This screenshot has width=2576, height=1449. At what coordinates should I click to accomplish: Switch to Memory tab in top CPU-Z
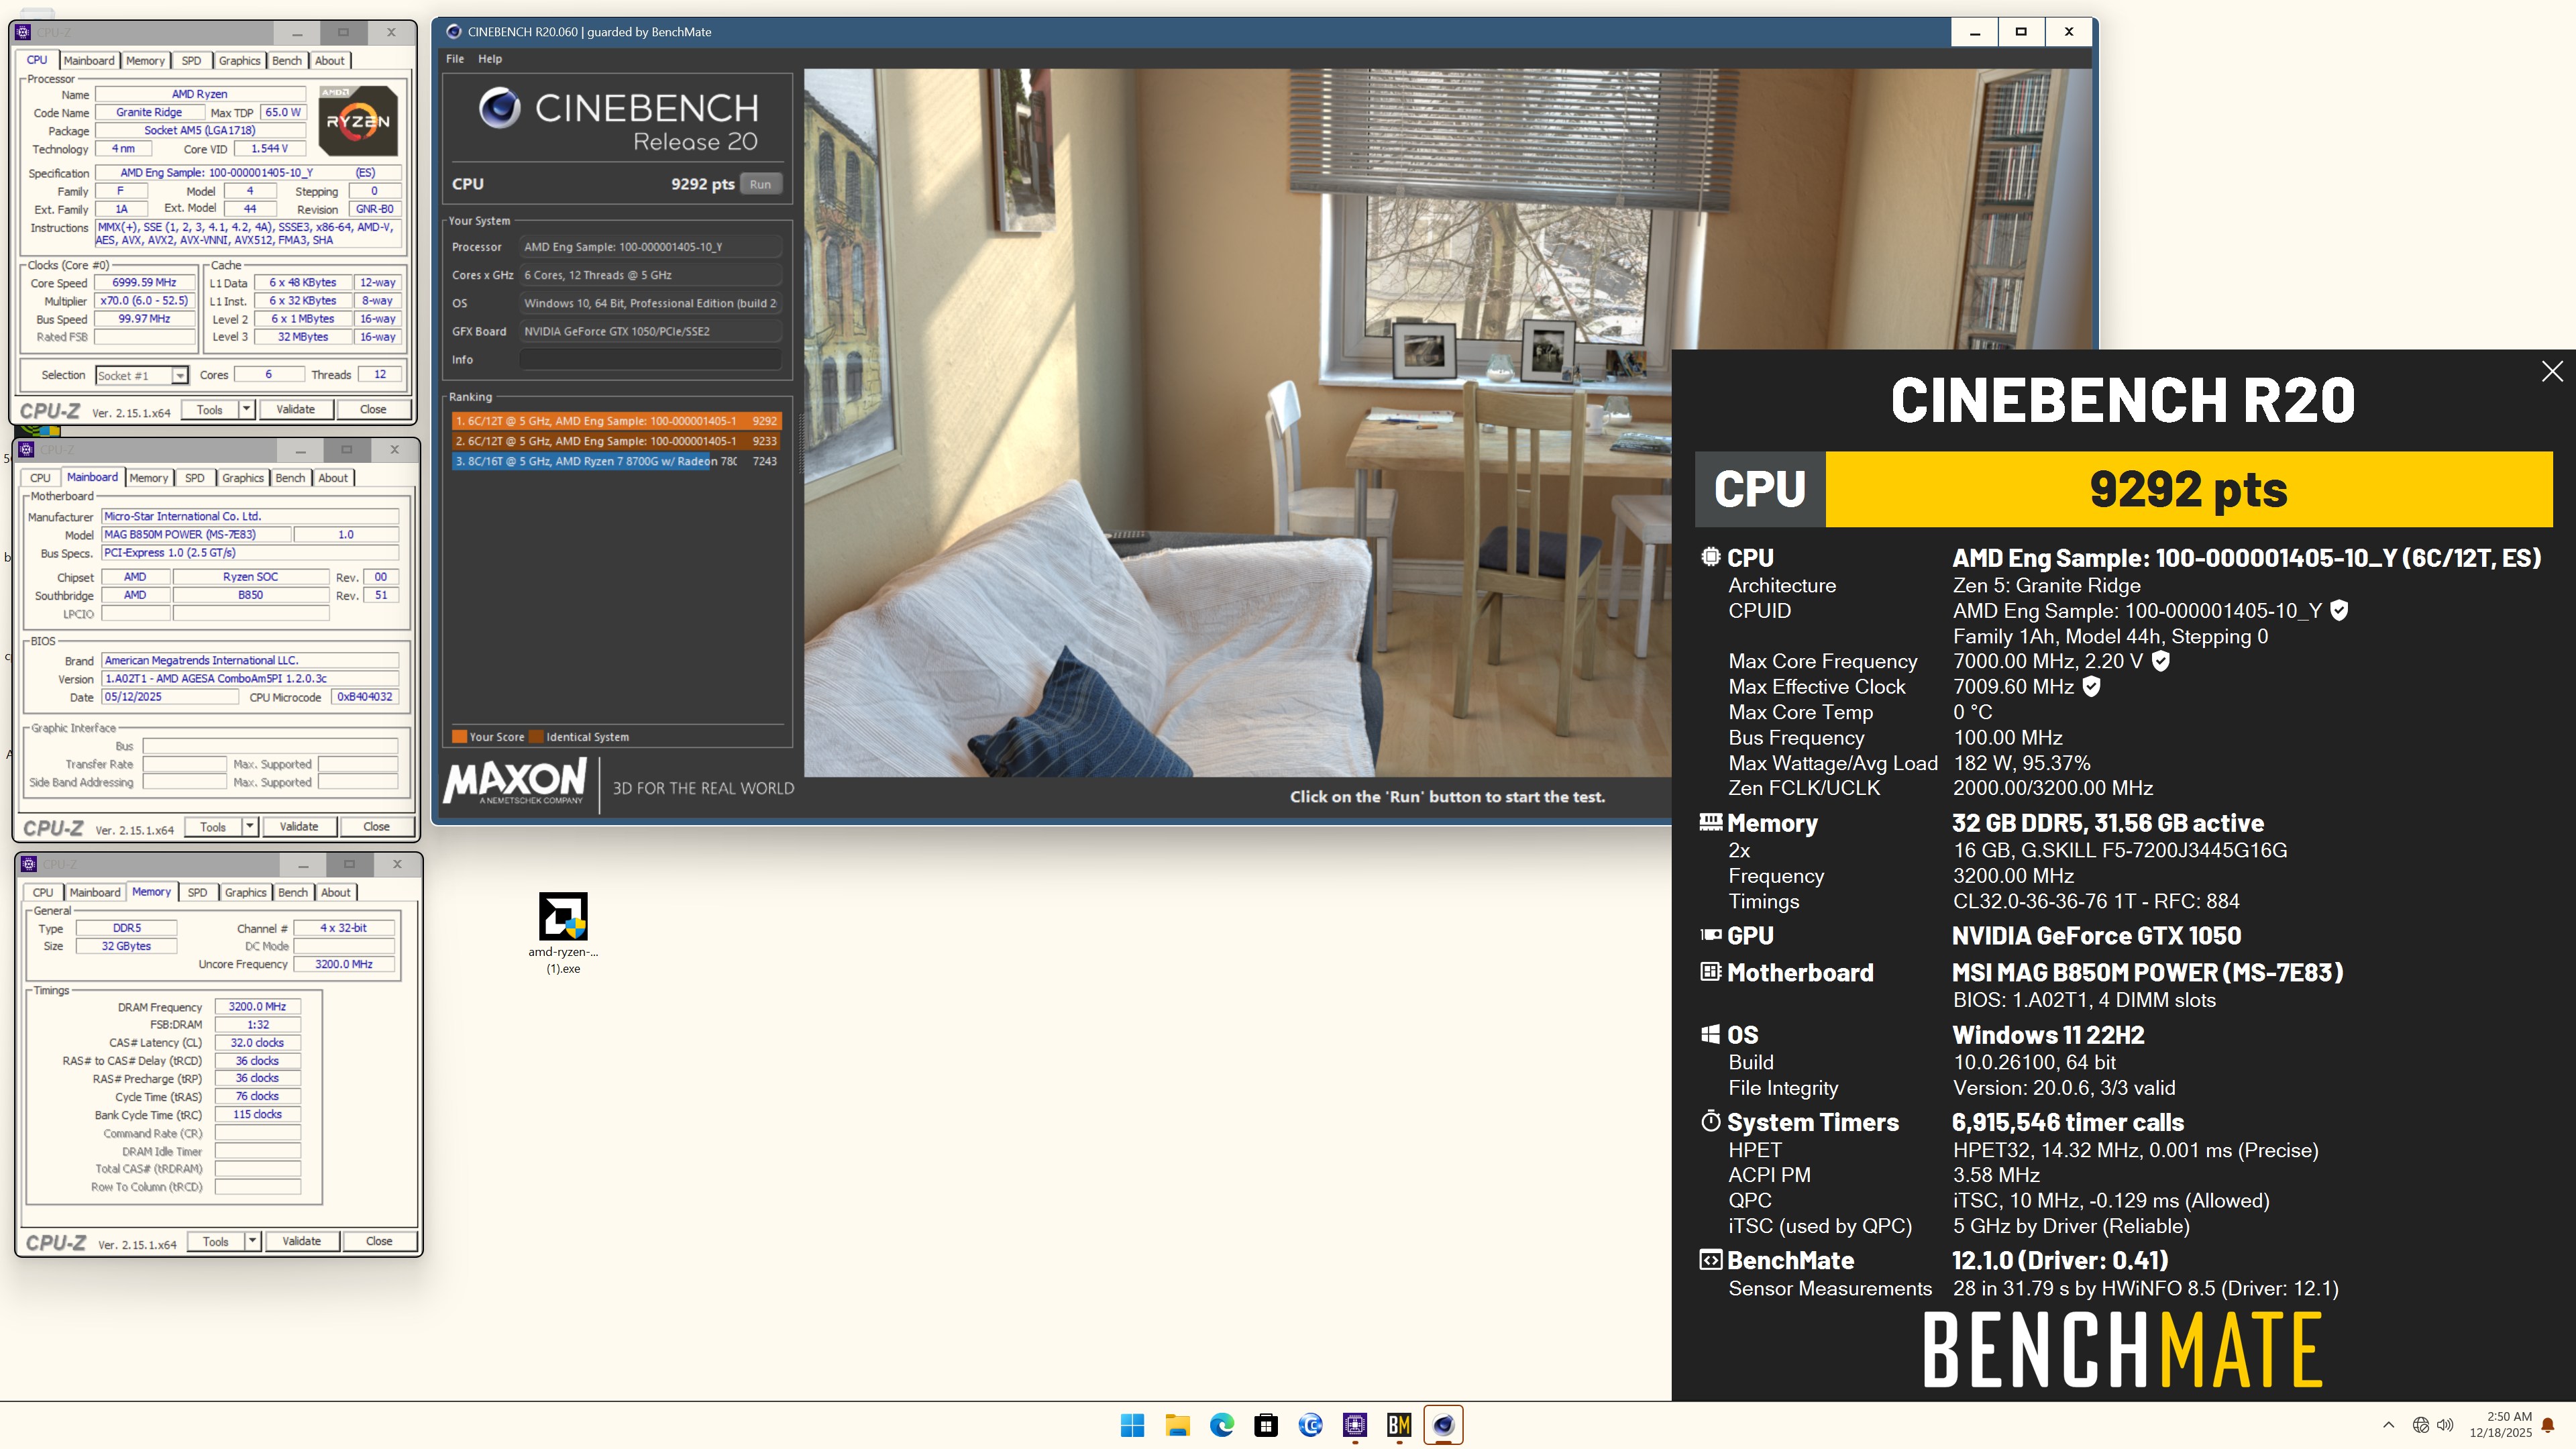(x=145, y=61)
